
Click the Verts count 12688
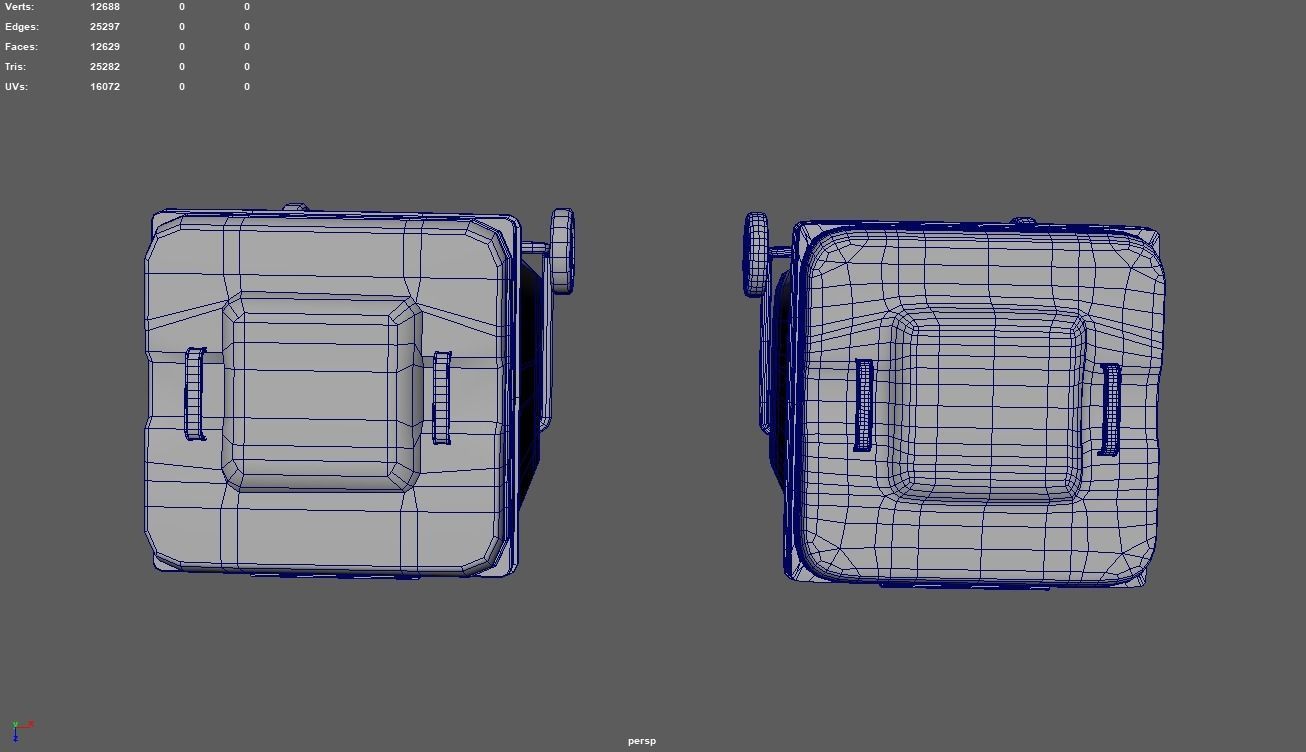(x=105, y=7)
